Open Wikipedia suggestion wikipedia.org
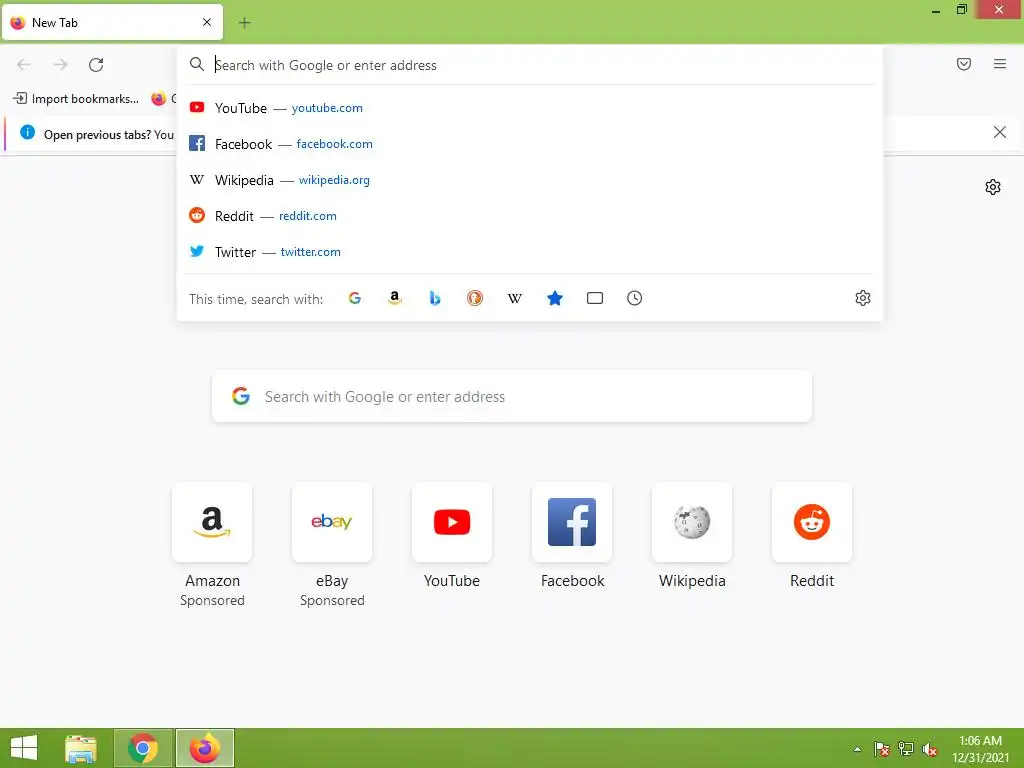Viewport: 1024px width, 768px height. (x=529, y=180)
